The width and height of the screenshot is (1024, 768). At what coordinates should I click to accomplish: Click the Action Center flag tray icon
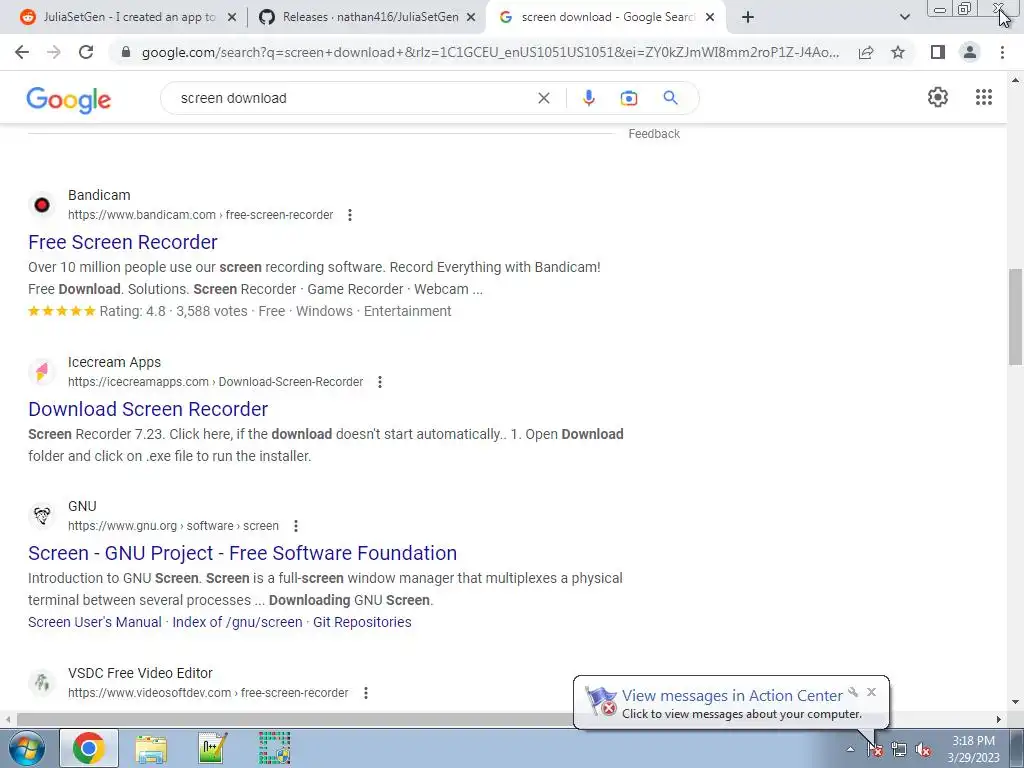(x=875, y=750)
